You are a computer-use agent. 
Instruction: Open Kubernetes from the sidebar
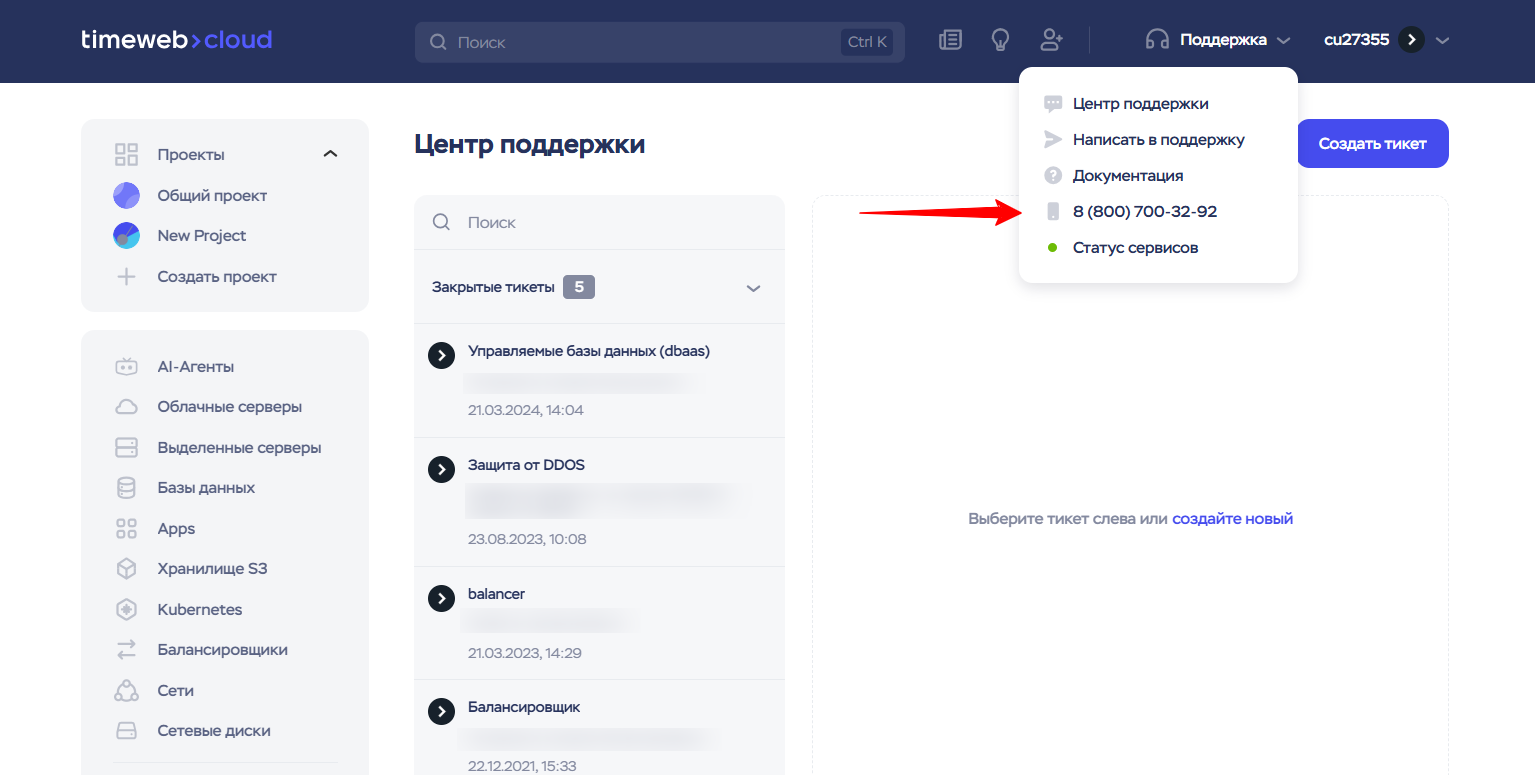point(199,609)
